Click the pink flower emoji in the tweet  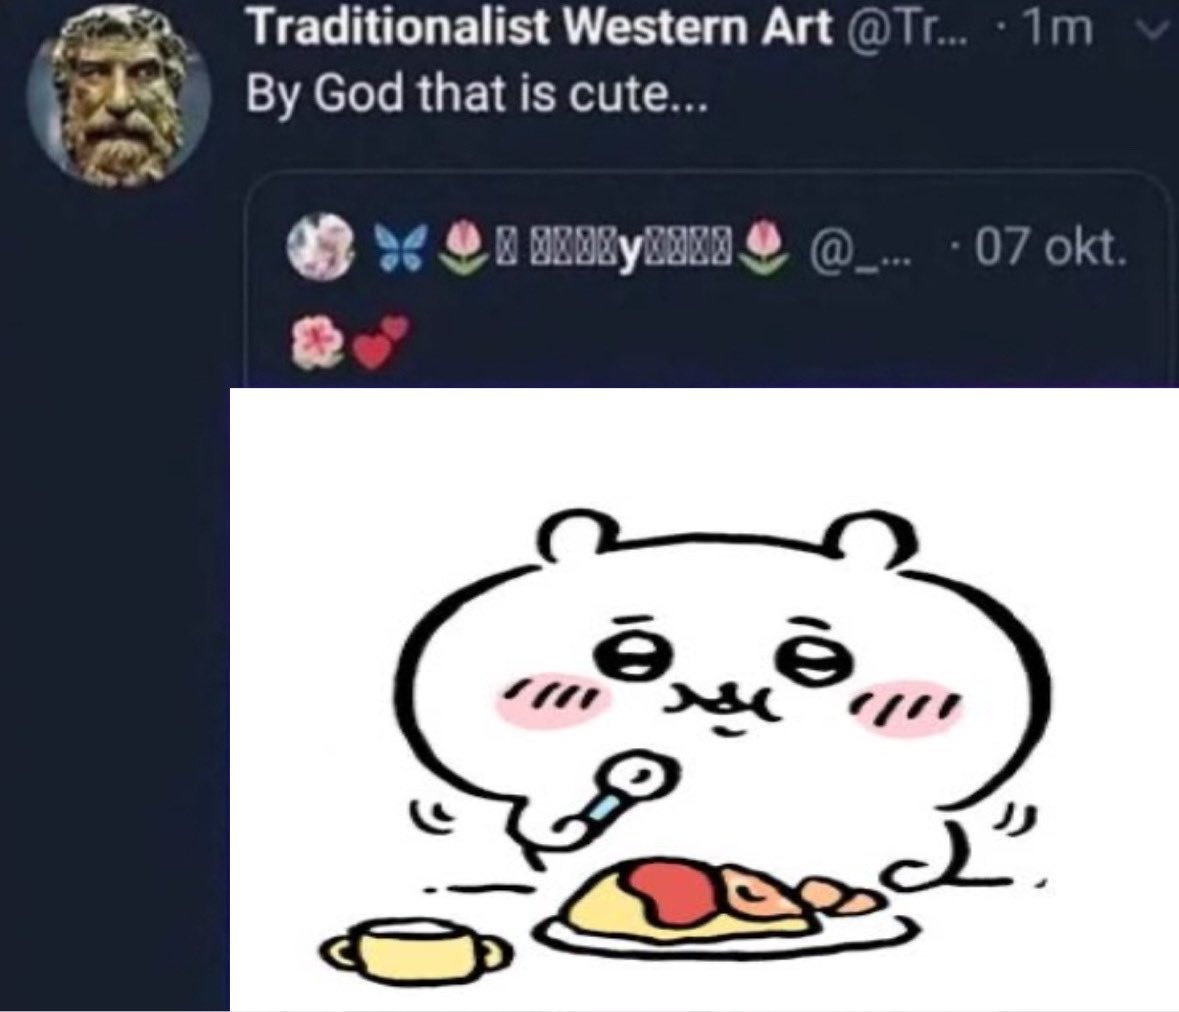pos(316,342)
